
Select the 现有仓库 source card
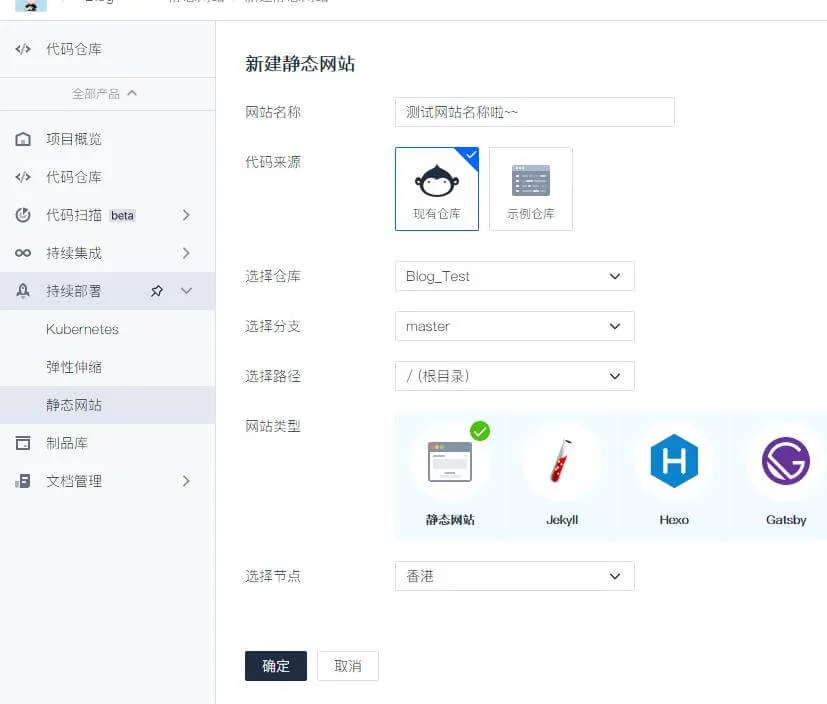pyautogui.click(x=437, y=189)
